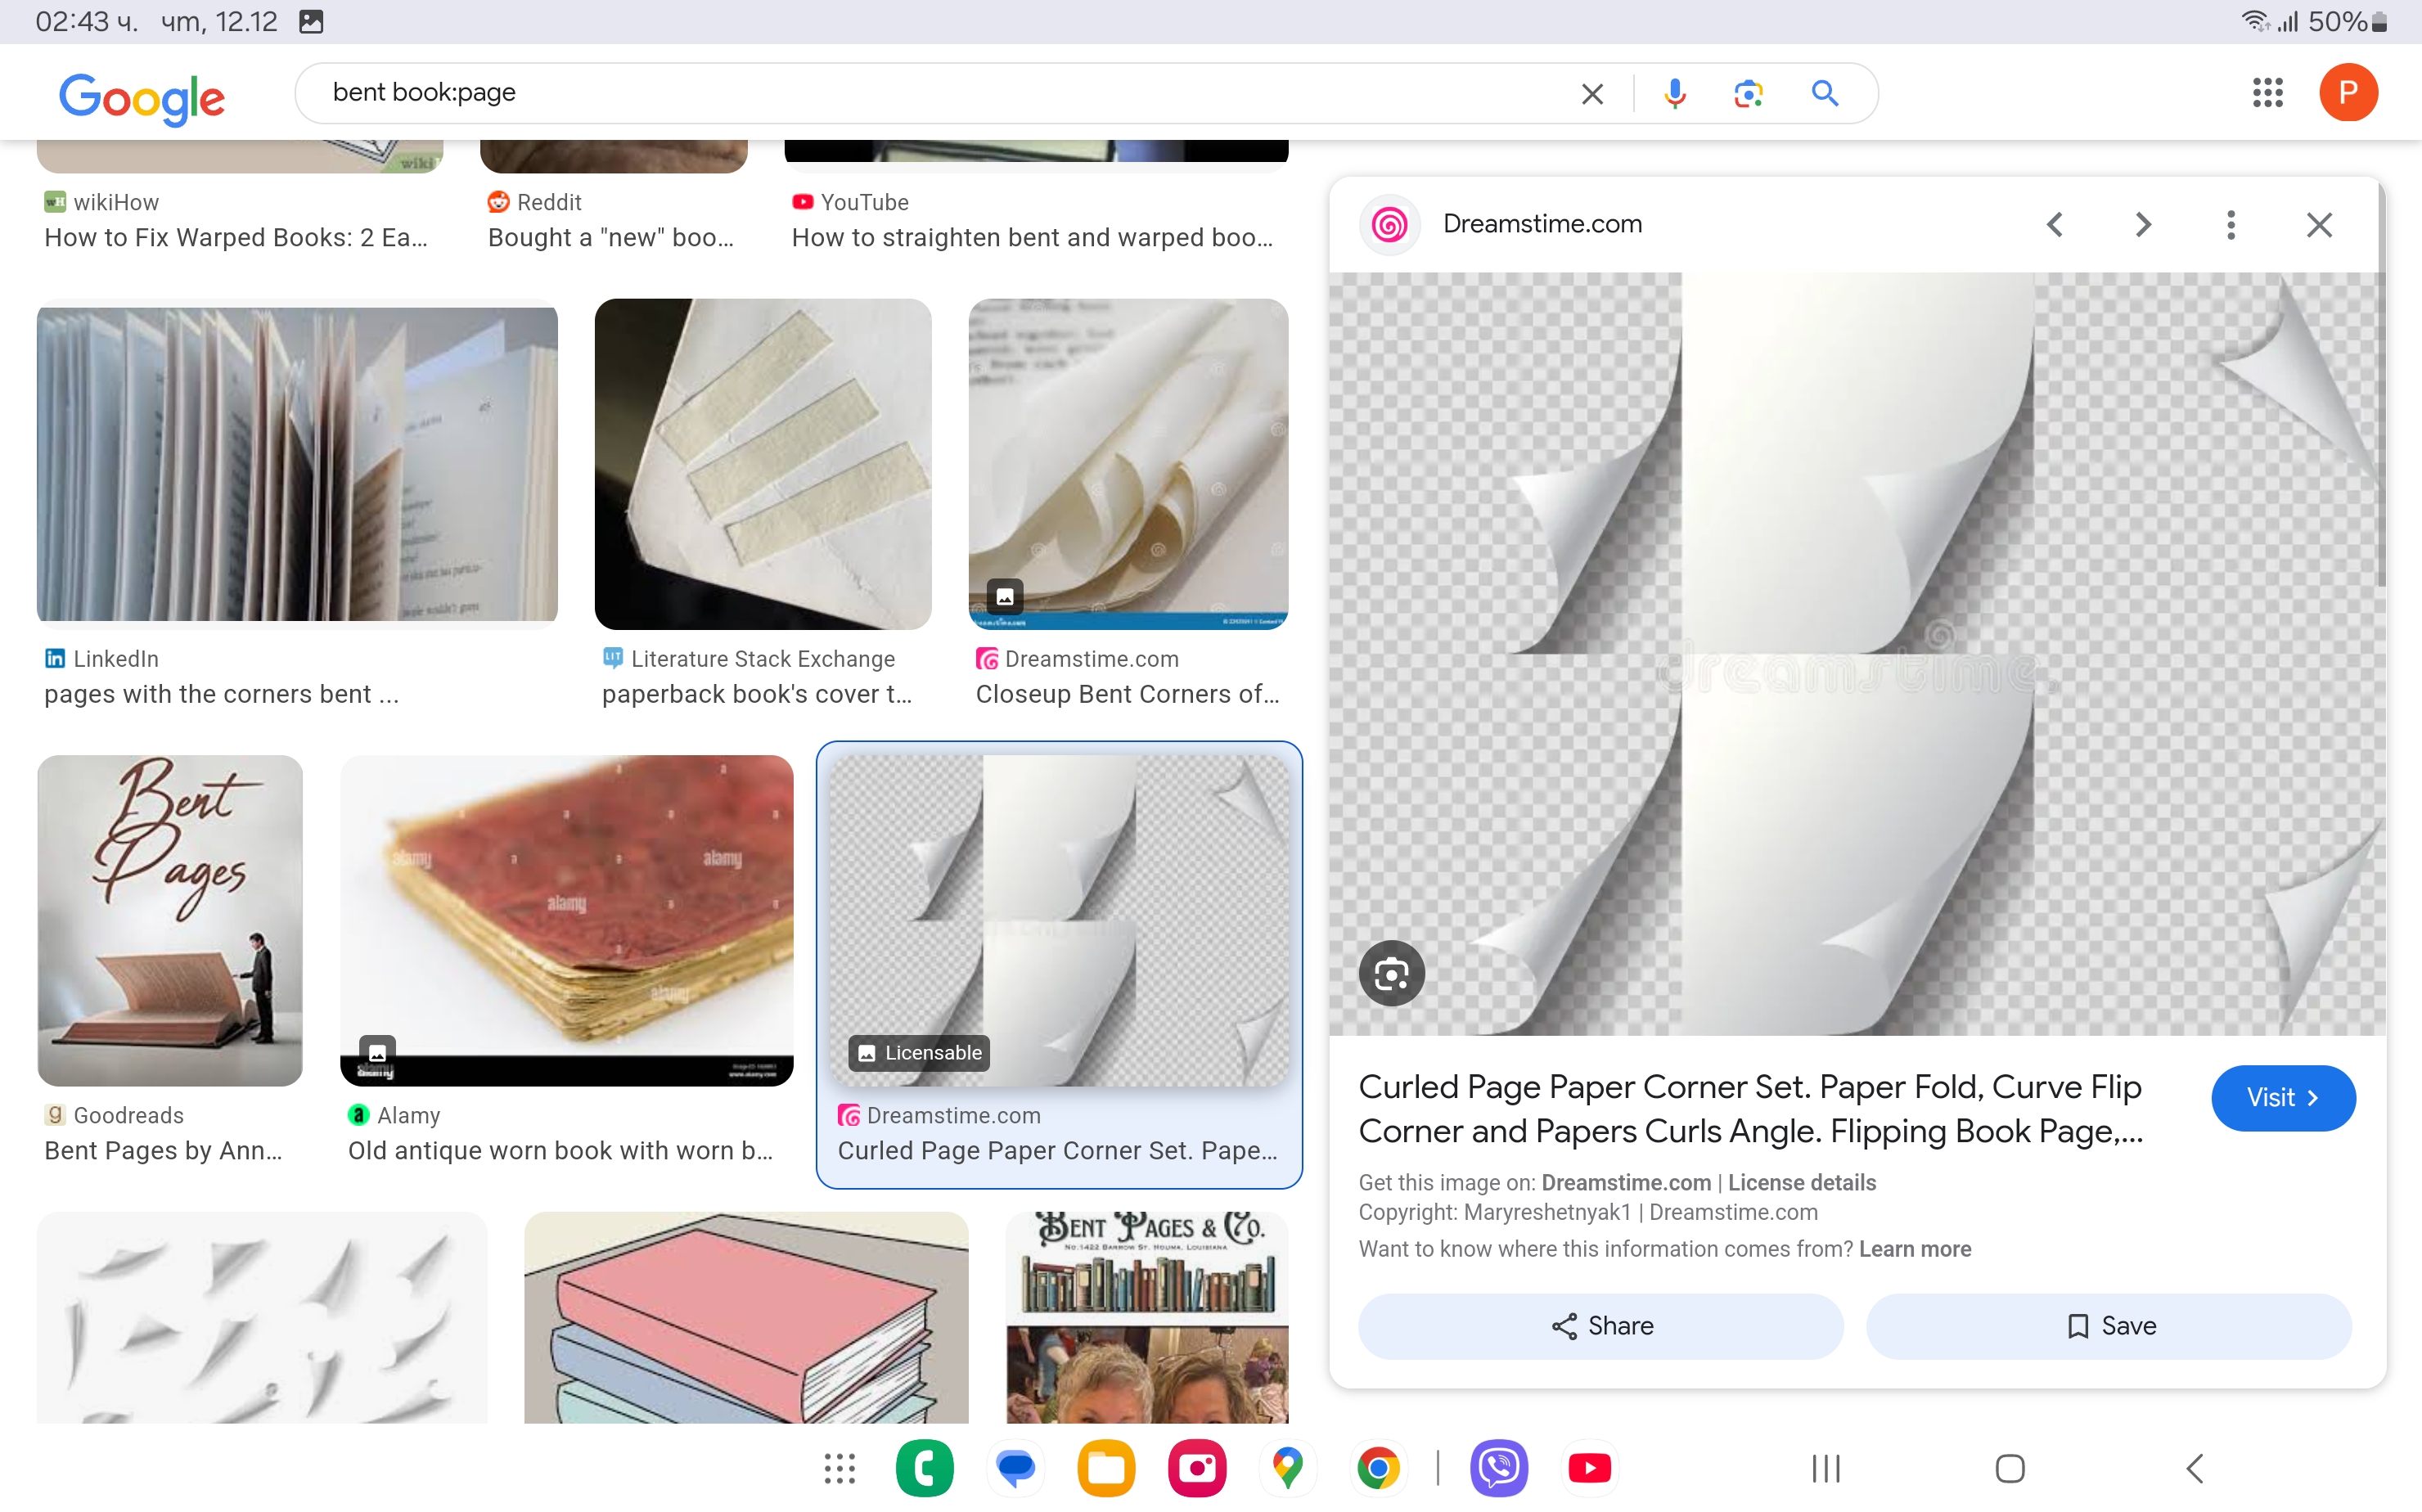Share the previewed image
The height and width of the screenshot is (1512, 2422).
[x=1600, y=1326]
